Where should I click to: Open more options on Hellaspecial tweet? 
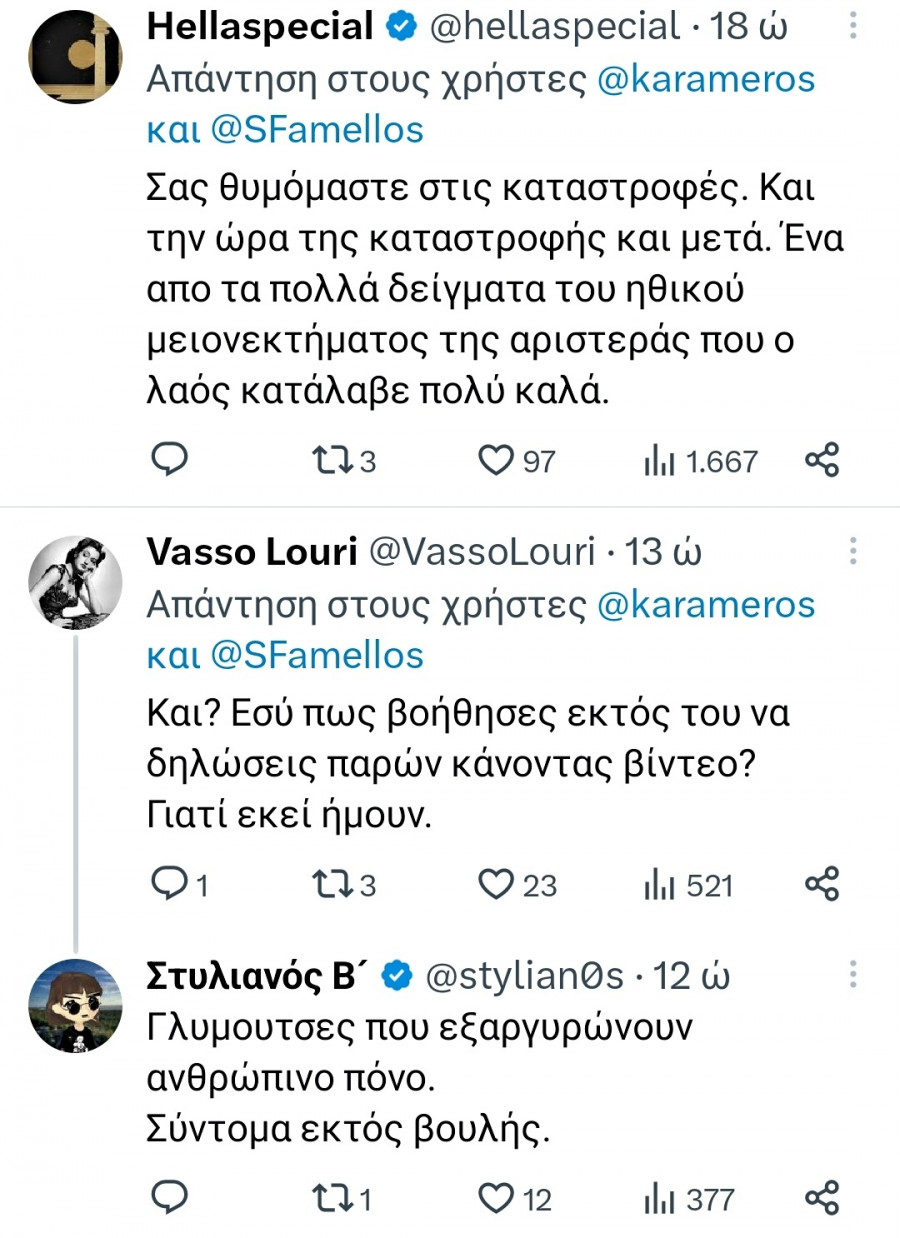click(853, 26)
